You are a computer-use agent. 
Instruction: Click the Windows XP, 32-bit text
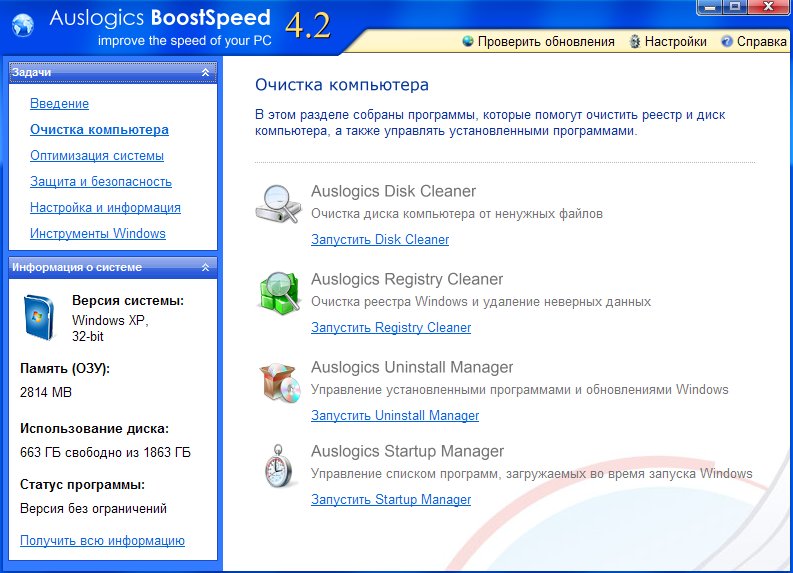click(110, 328)
